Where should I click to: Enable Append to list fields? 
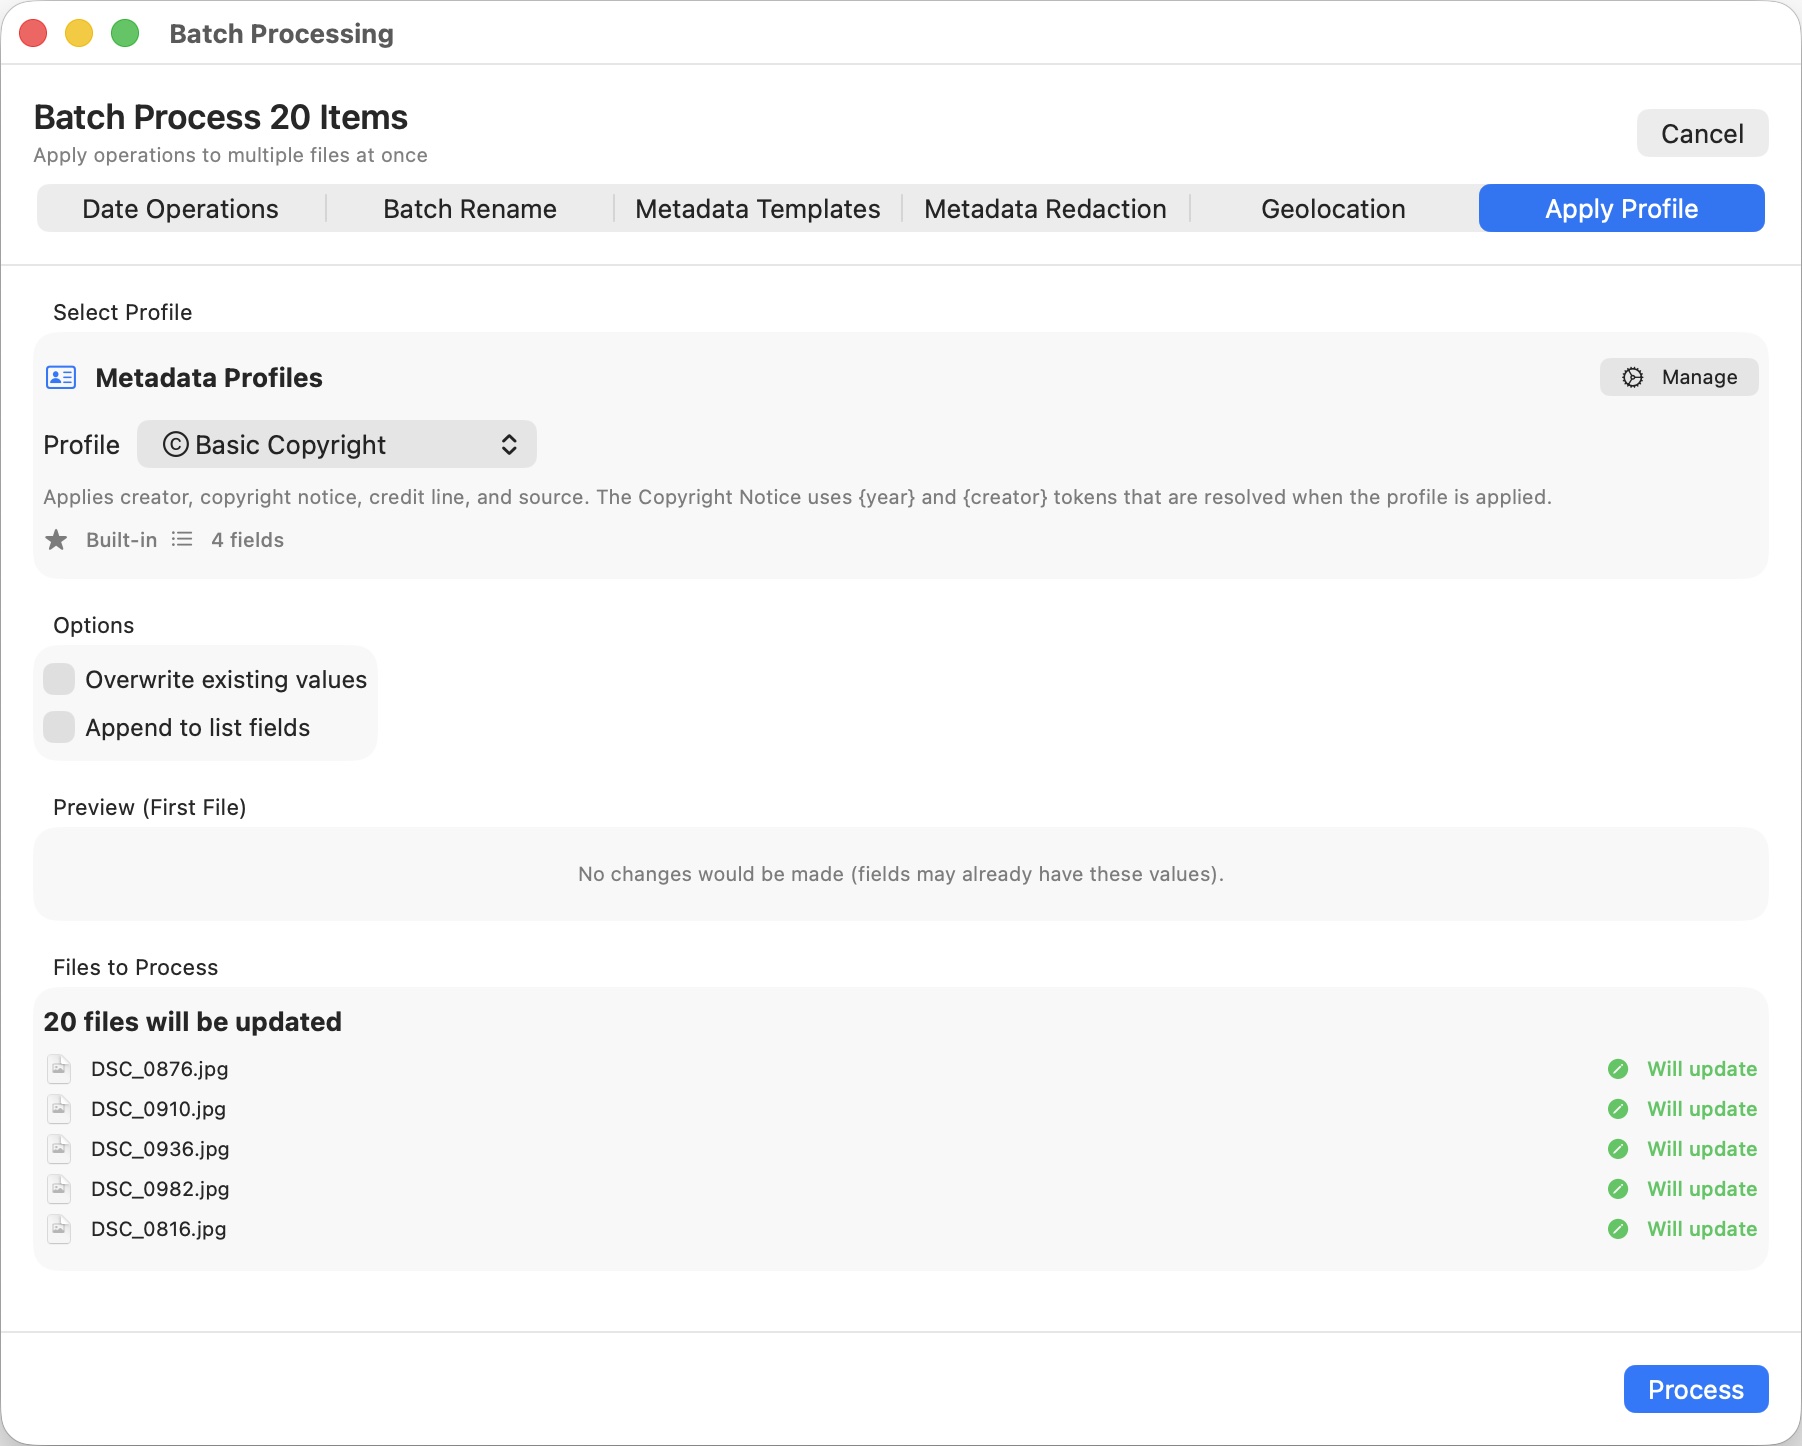tap(59, 727)
